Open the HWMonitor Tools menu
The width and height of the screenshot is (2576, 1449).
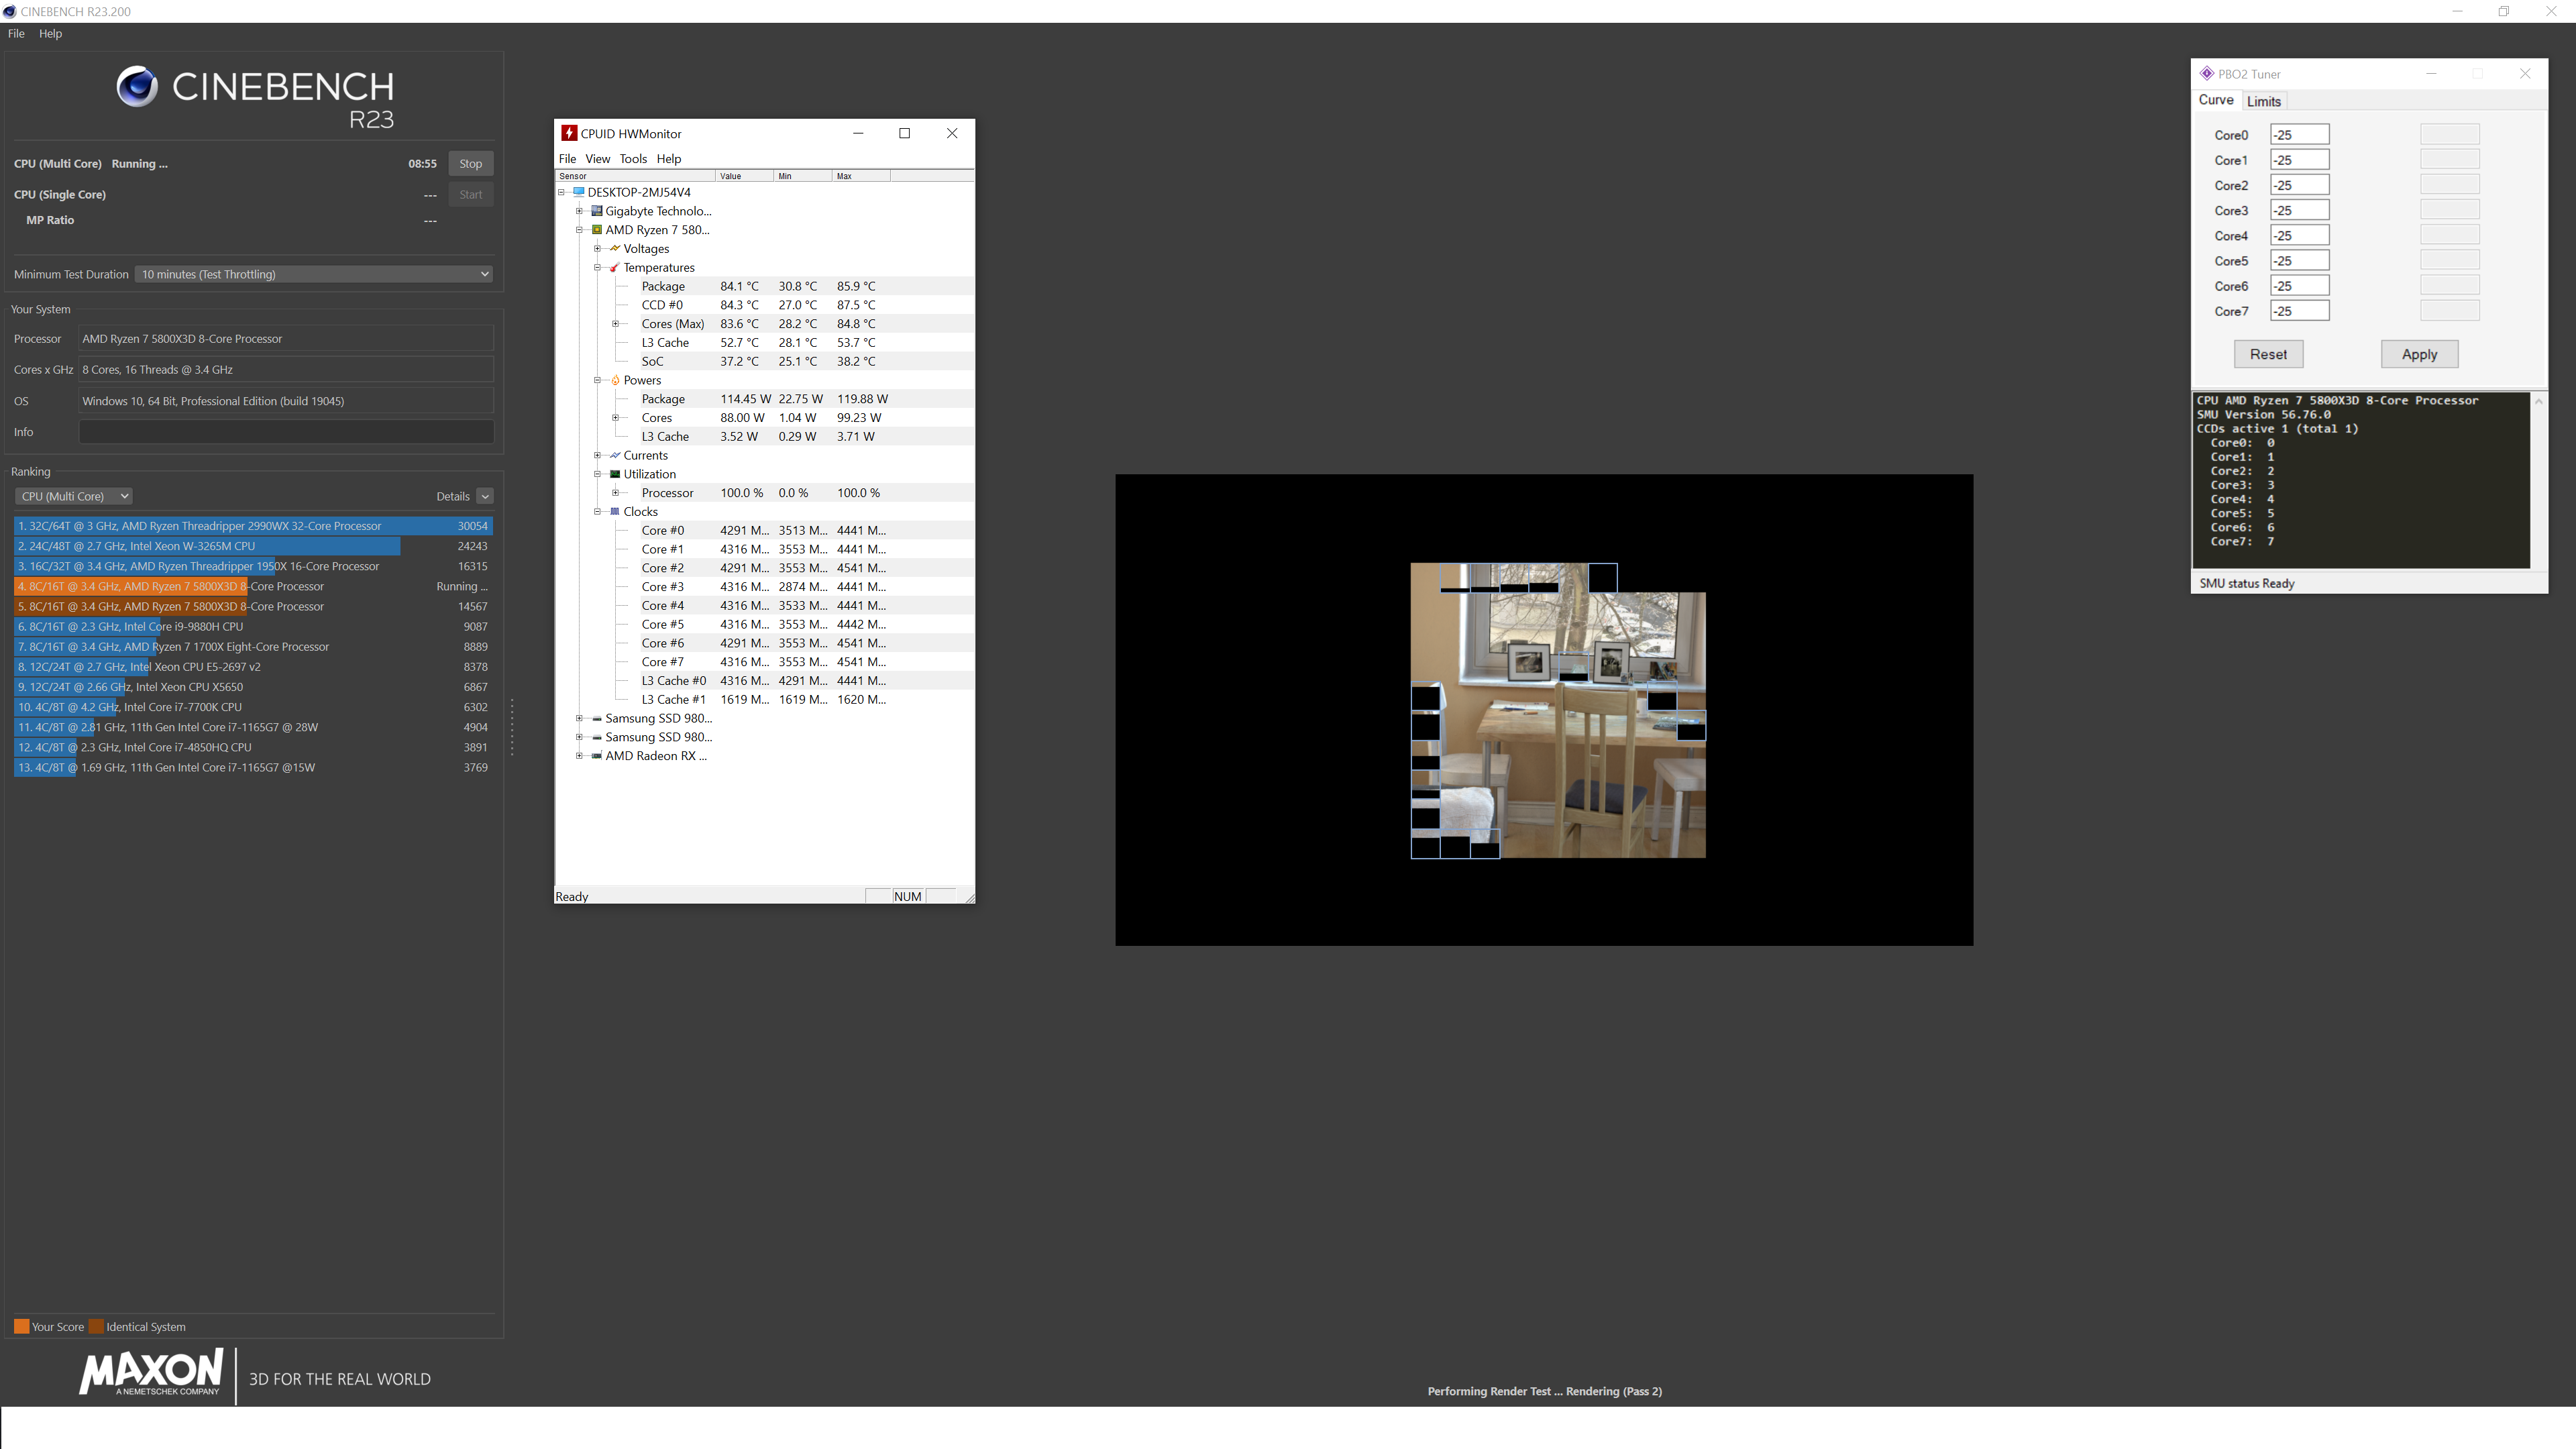click(x=632, y=159)
